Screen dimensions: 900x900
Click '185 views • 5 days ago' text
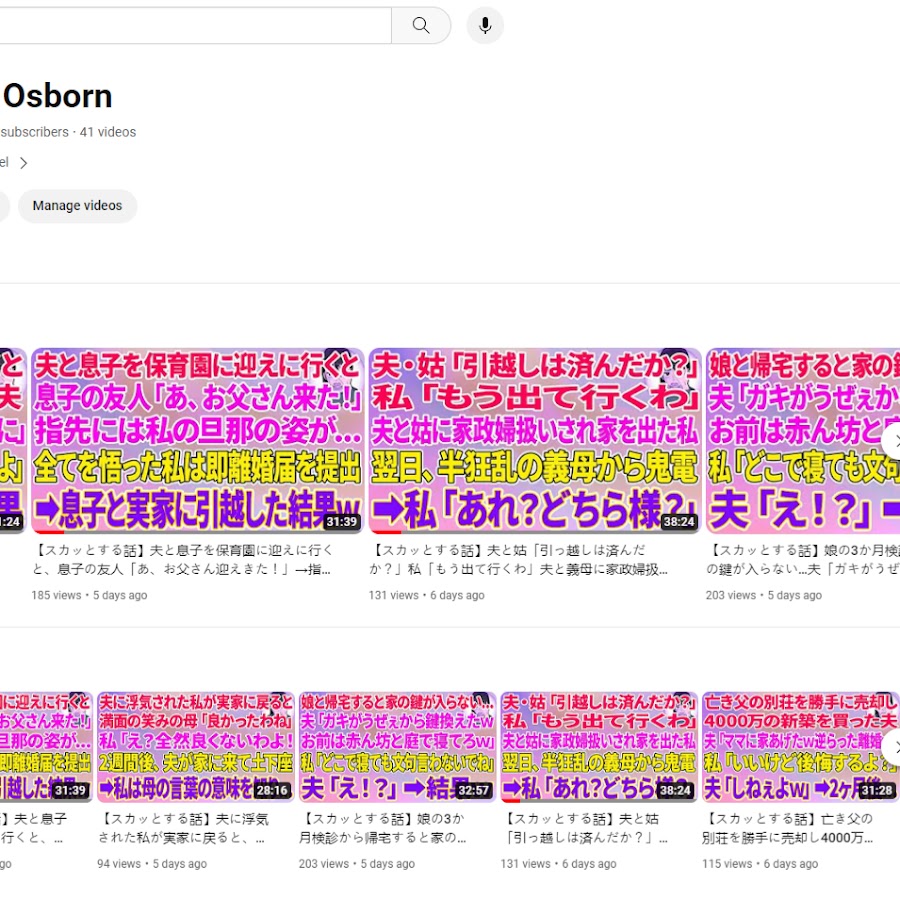click(89, 595)
